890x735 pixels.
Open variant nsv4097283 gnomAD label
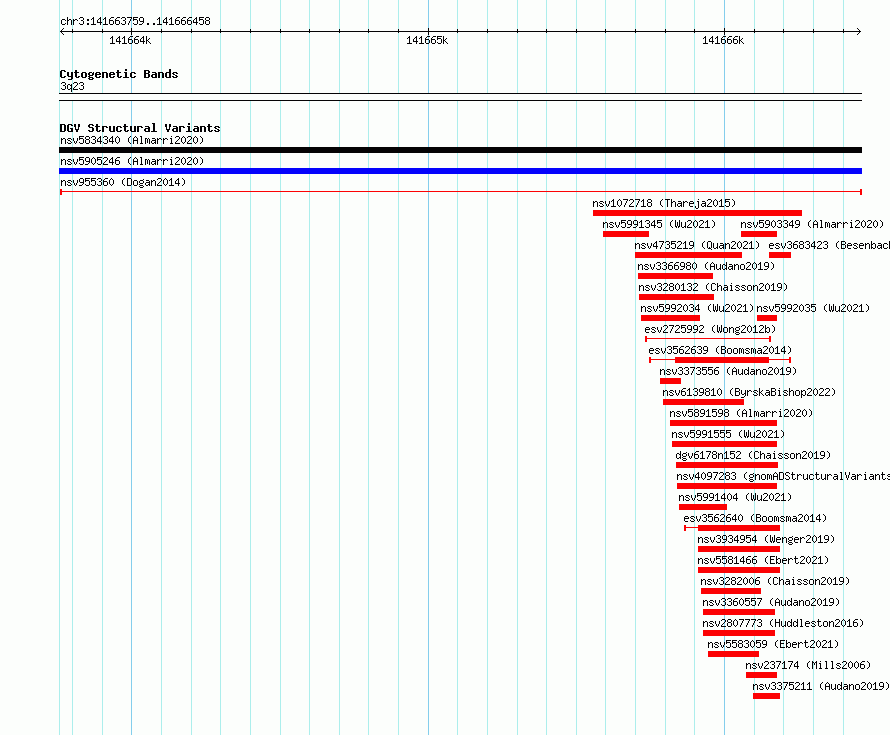(783, 476)
